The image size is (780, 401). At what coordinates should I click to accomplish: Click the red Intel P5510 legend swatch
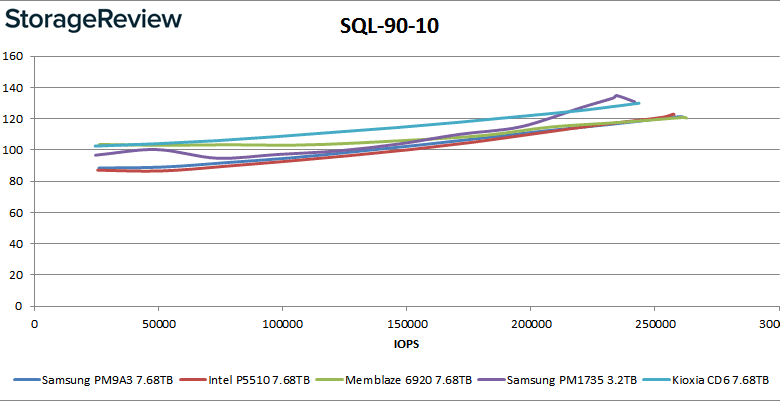click(193, 381)
